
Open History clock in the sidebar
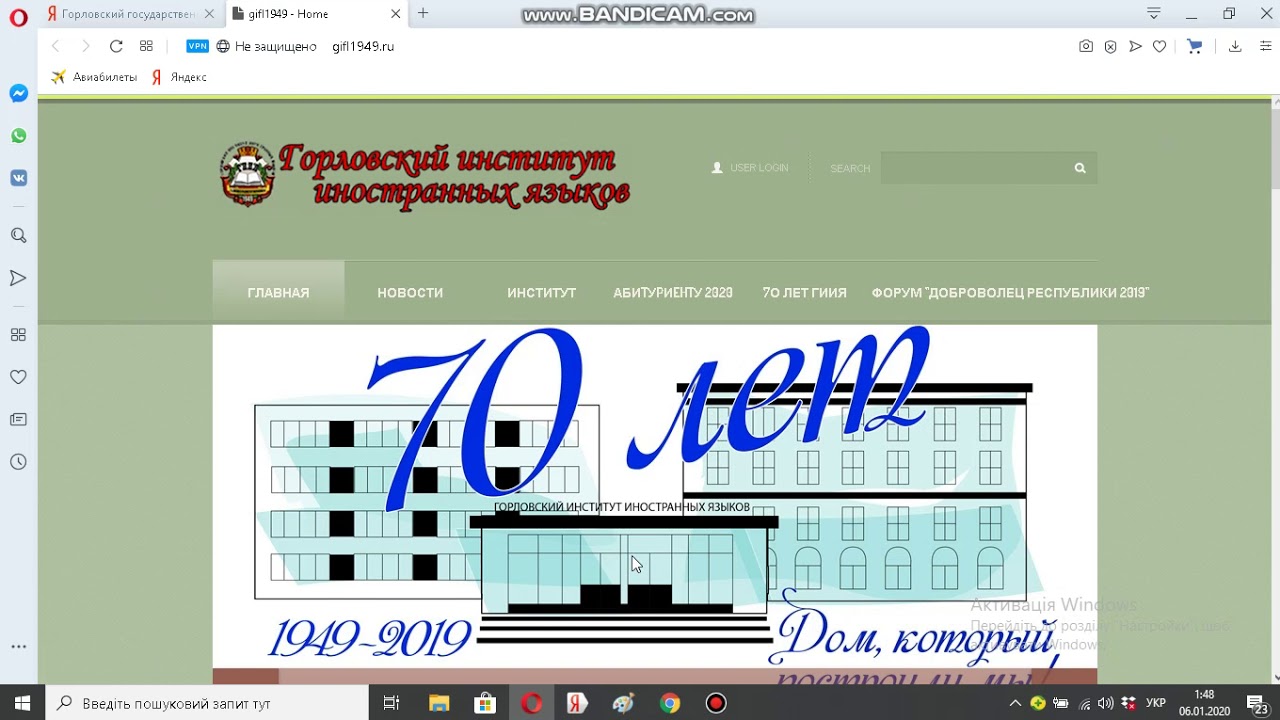click(x=18, y=462)
